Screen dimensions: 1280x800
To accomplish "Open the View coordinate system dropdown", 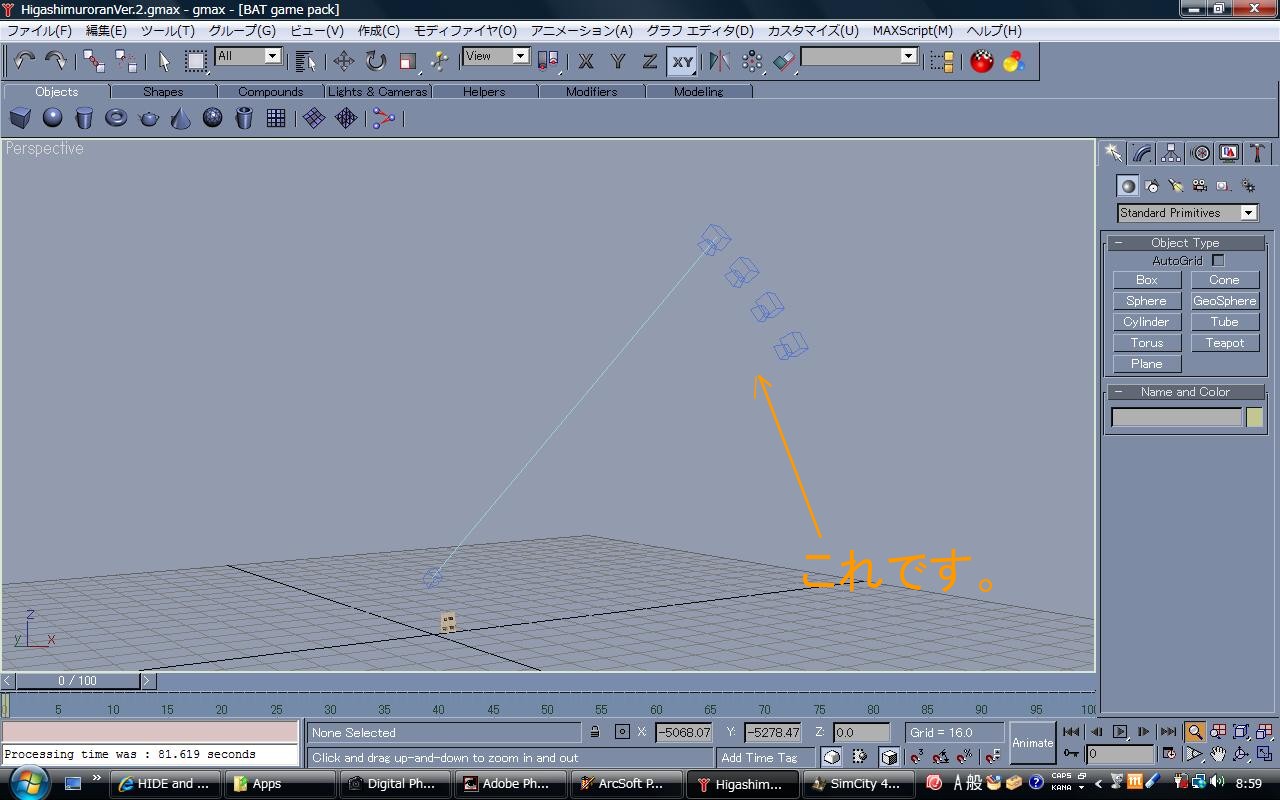I will (x=496, y=57).
